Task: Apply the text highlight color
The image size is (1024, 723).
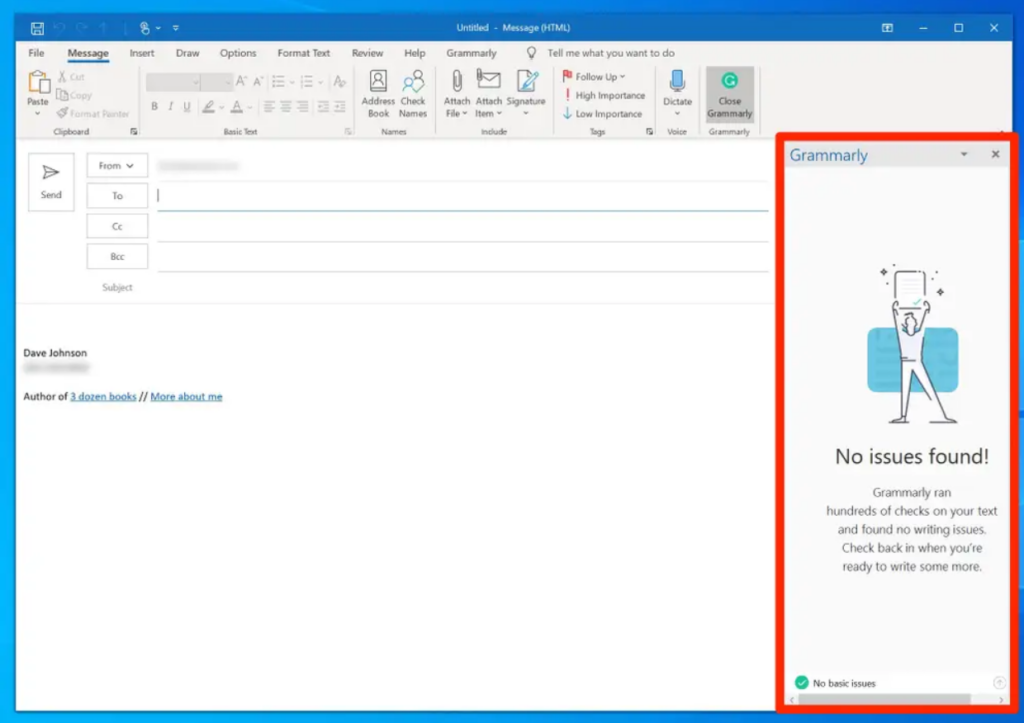Action: coord(208,106)
